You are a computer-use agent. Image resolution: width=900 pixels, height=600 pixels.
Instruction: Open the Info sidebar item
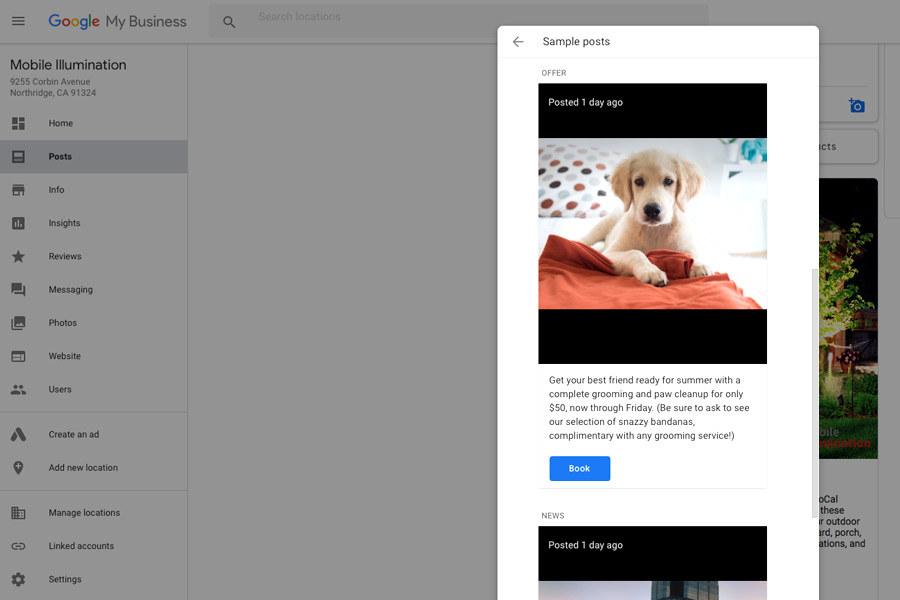[56, 190]
